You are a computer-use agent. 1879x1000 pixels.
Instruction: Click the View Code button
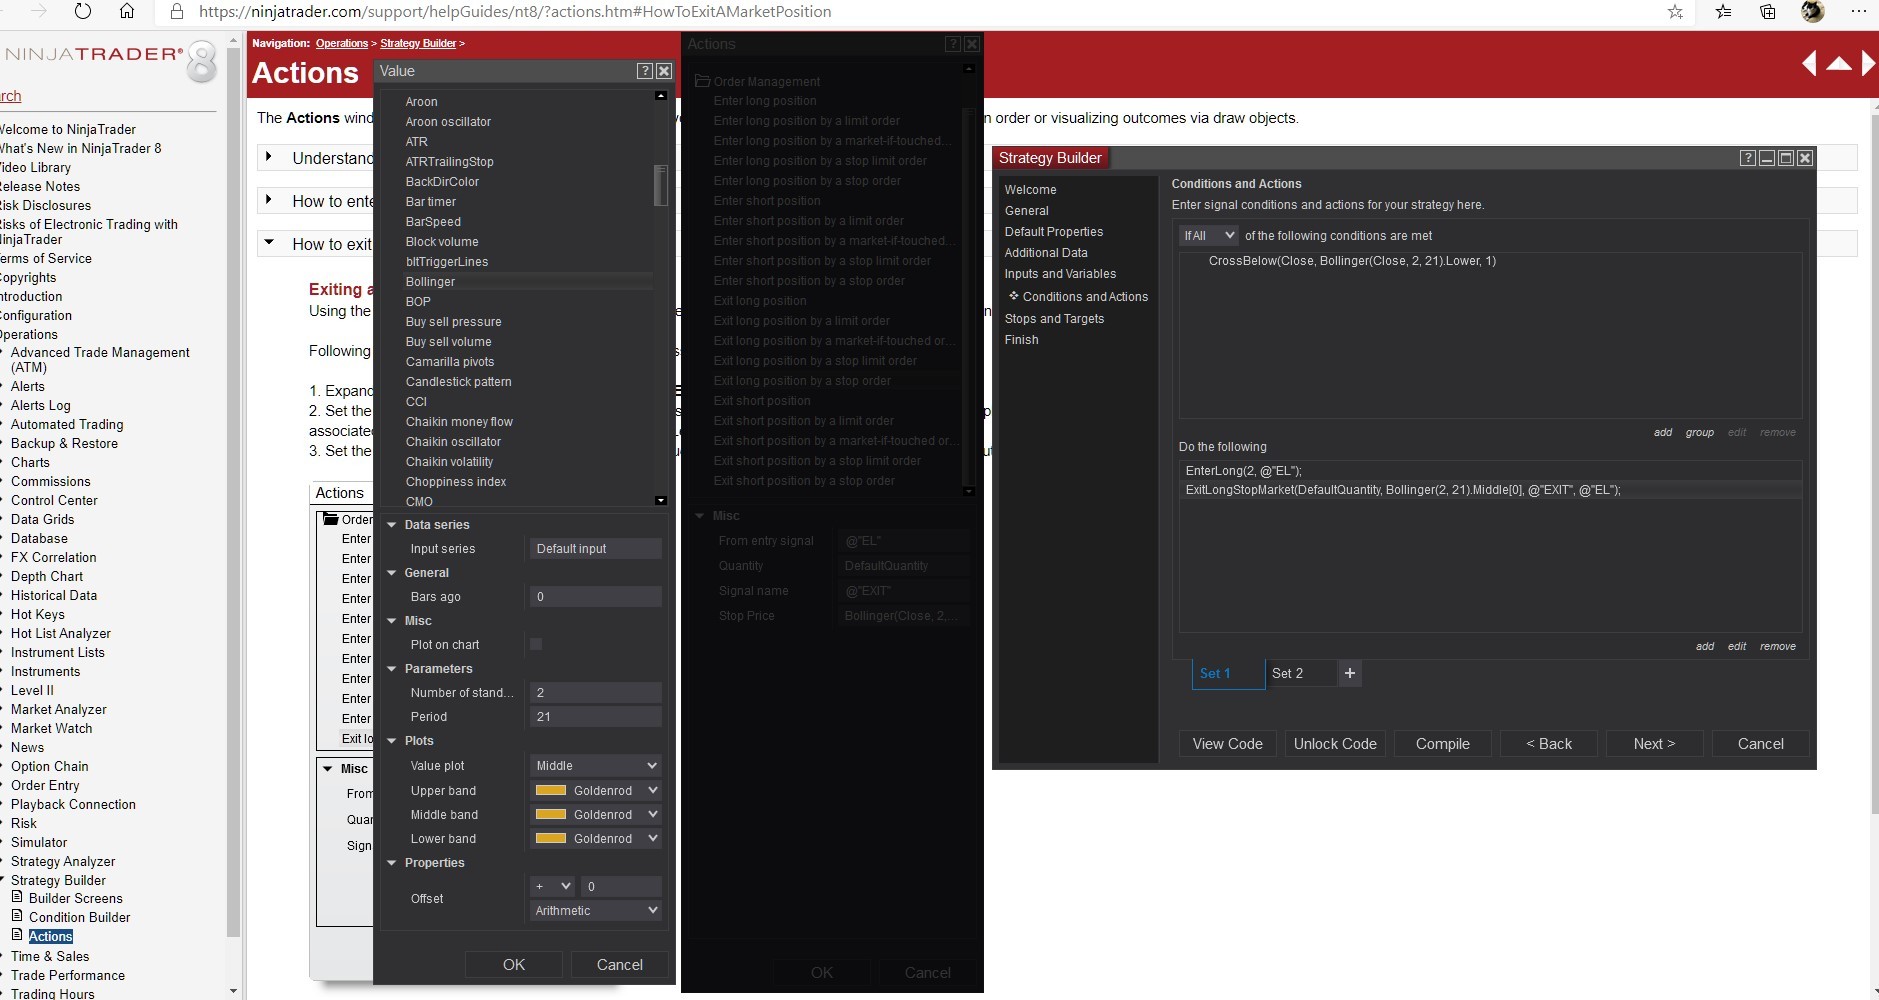[x=1227, y=743]
